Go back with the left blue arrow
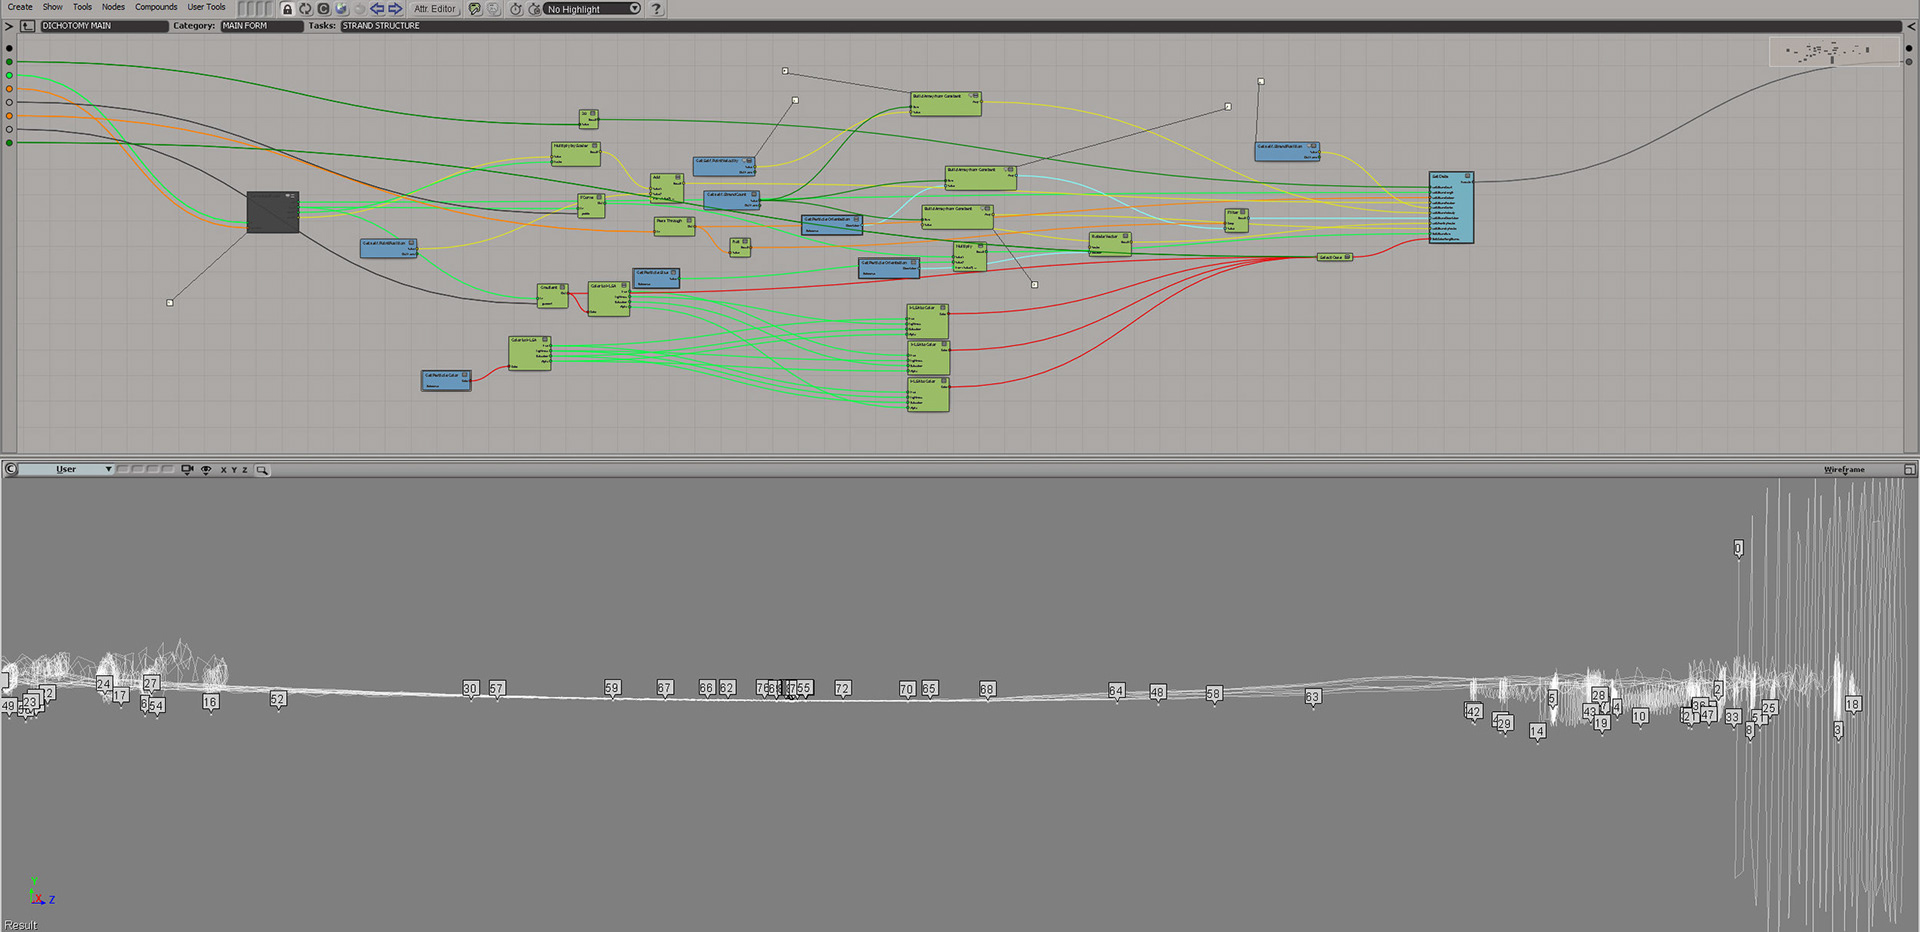The width and height of the screenshot is (1920, 932). coord(377,9)
